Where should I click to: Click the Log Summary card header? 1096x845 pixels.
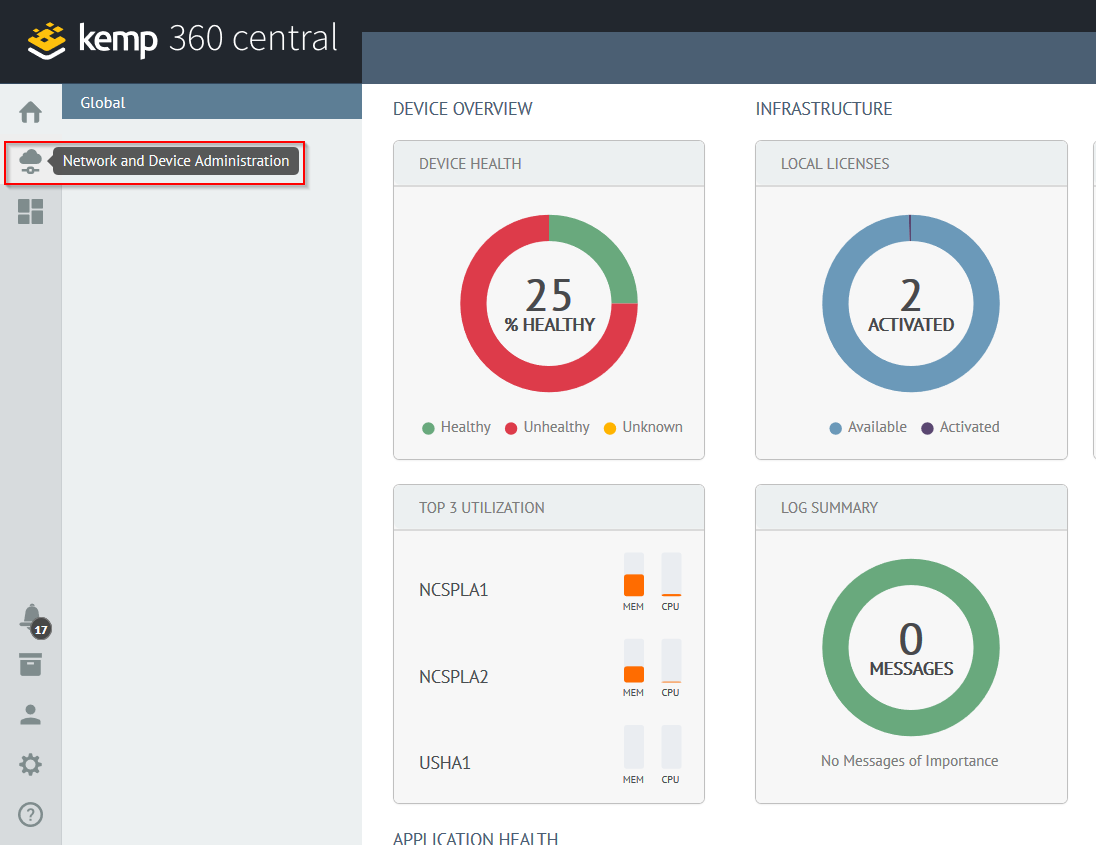[911, 507]
